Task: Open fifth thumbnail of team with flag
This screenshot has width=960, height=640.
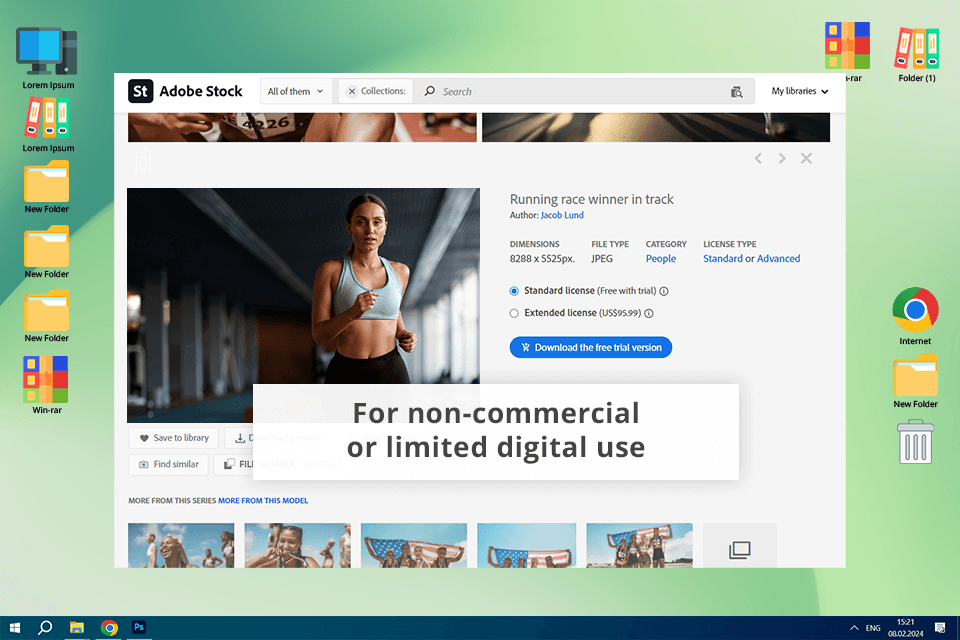Action: click(639, 545)
